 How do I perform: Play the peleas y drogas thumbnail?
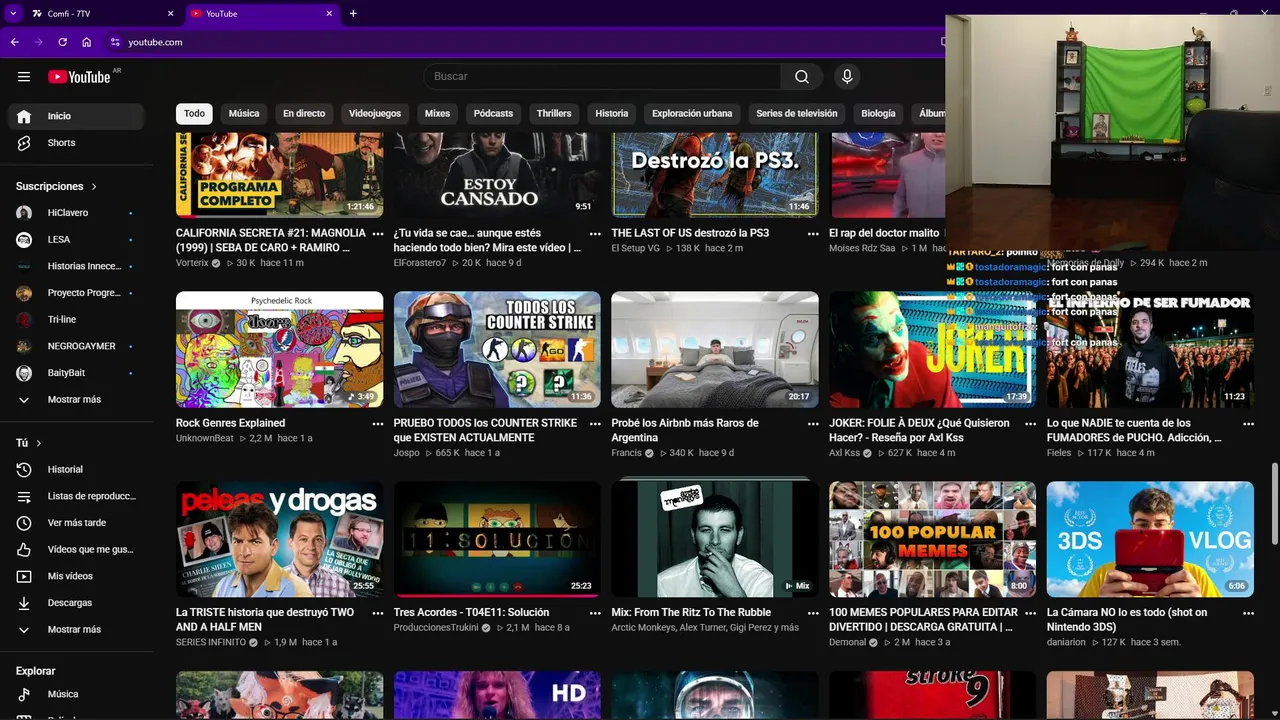(x=279, y=539)
